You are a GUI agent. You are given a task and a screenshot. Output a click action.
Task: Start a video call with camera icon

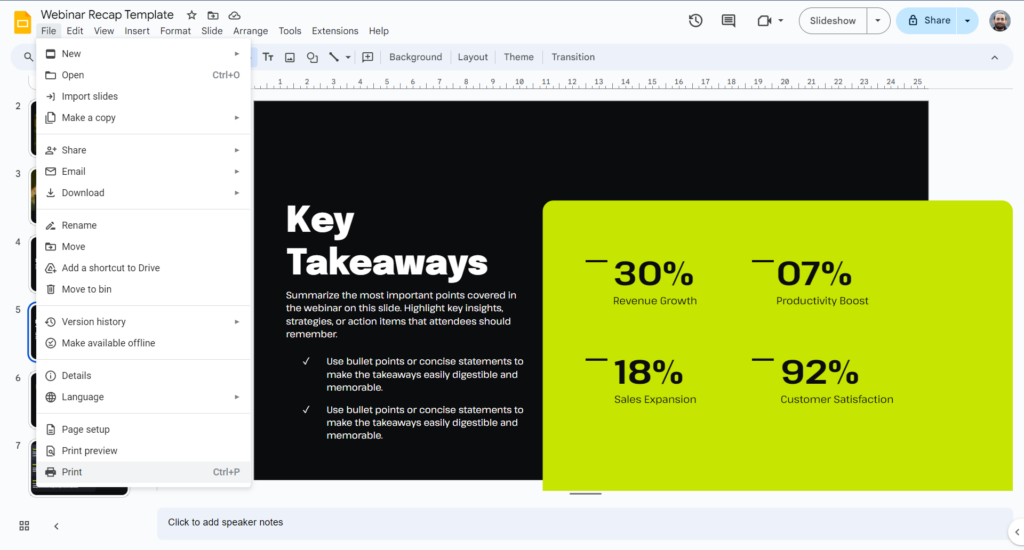coord(764,21)
